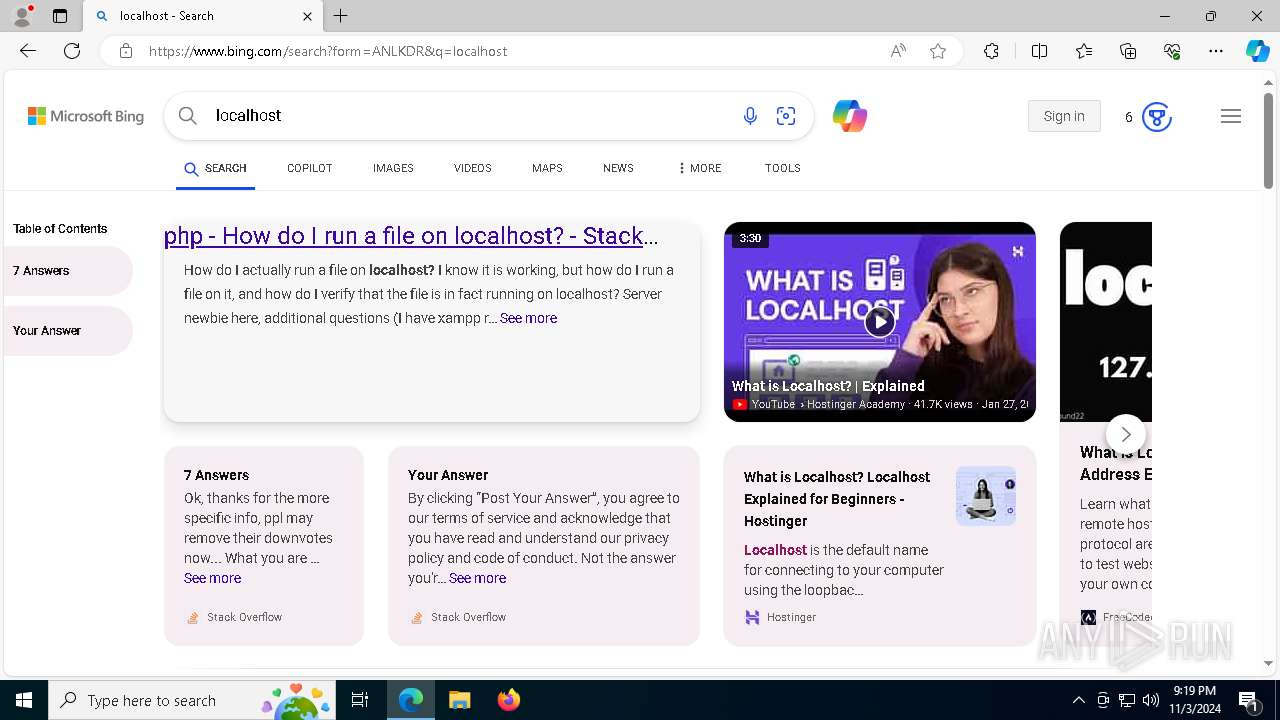Viewport: 1280px width, 720px height.
Task: Switch to the VIDEOS tab
Action: coord(472,168)
